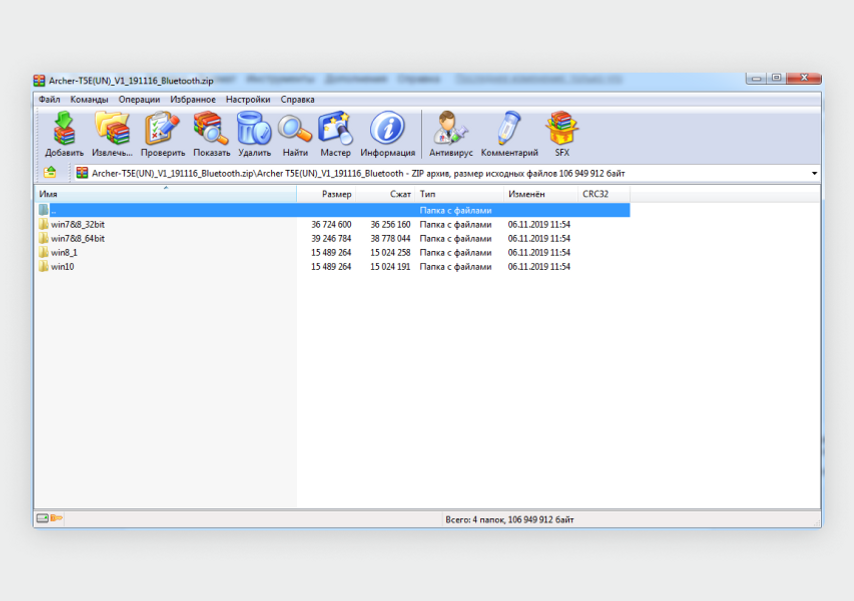
Task: Click packed value 15 024 191
Action: click(391, 267)
